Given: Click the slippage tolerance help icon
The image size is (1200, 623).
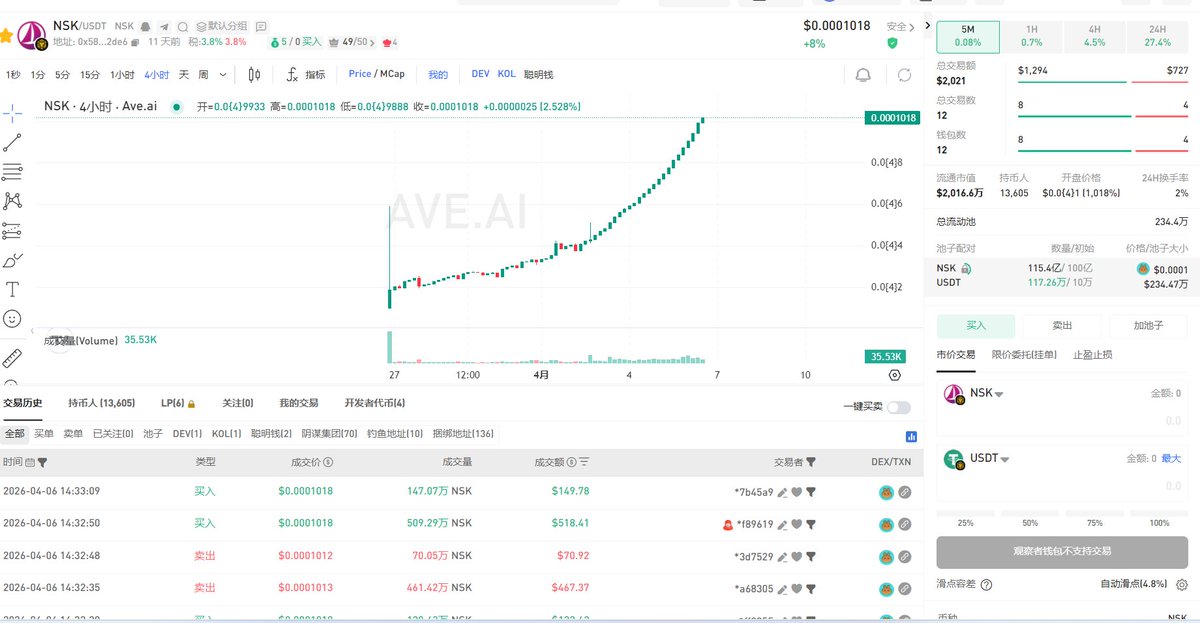Looking at the screenshot, I should pyautogui.click(x=986, y=584).
